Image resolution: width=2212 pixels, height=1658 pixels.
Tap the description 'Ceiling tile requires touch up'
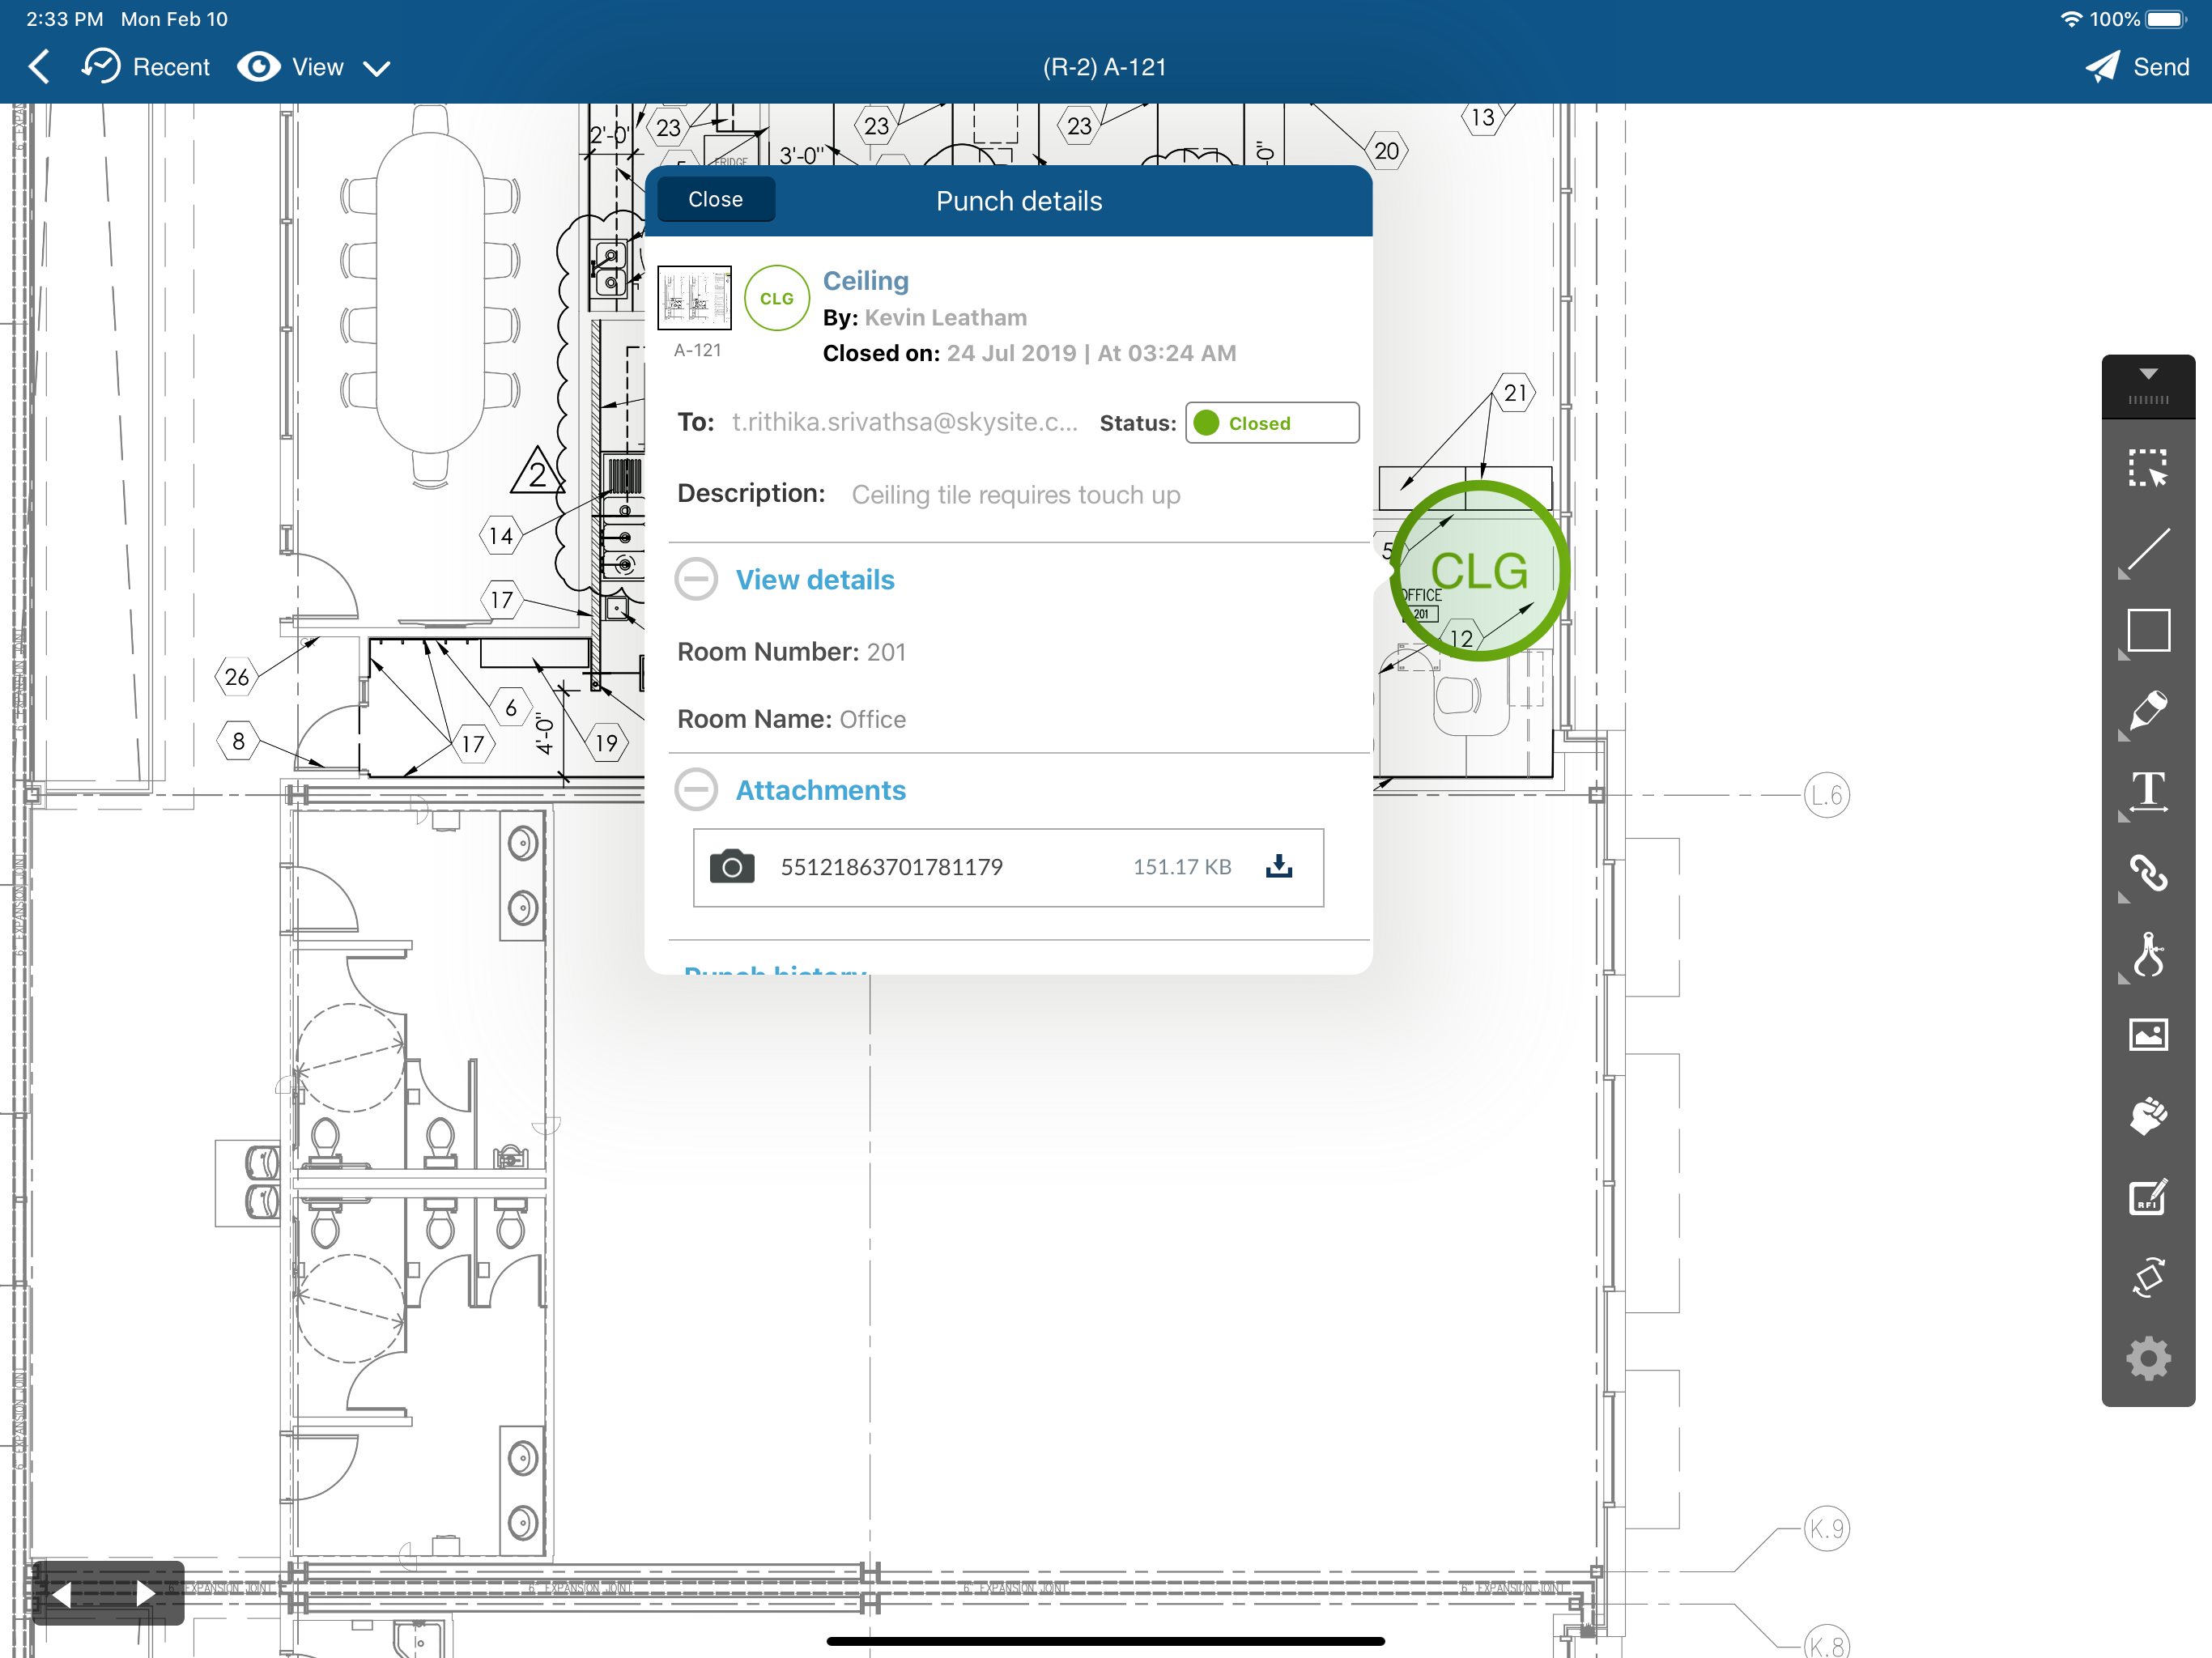[1015, 495]
